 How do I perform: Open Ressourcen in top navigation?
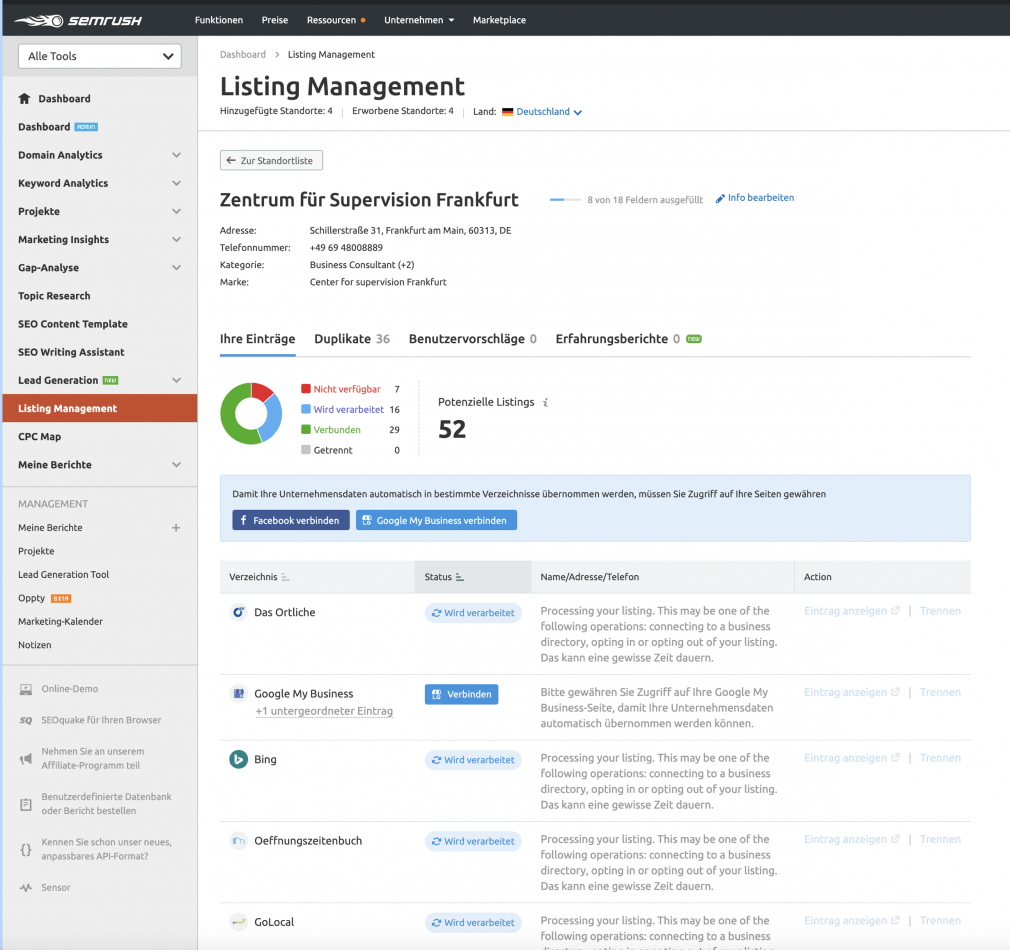332,20
